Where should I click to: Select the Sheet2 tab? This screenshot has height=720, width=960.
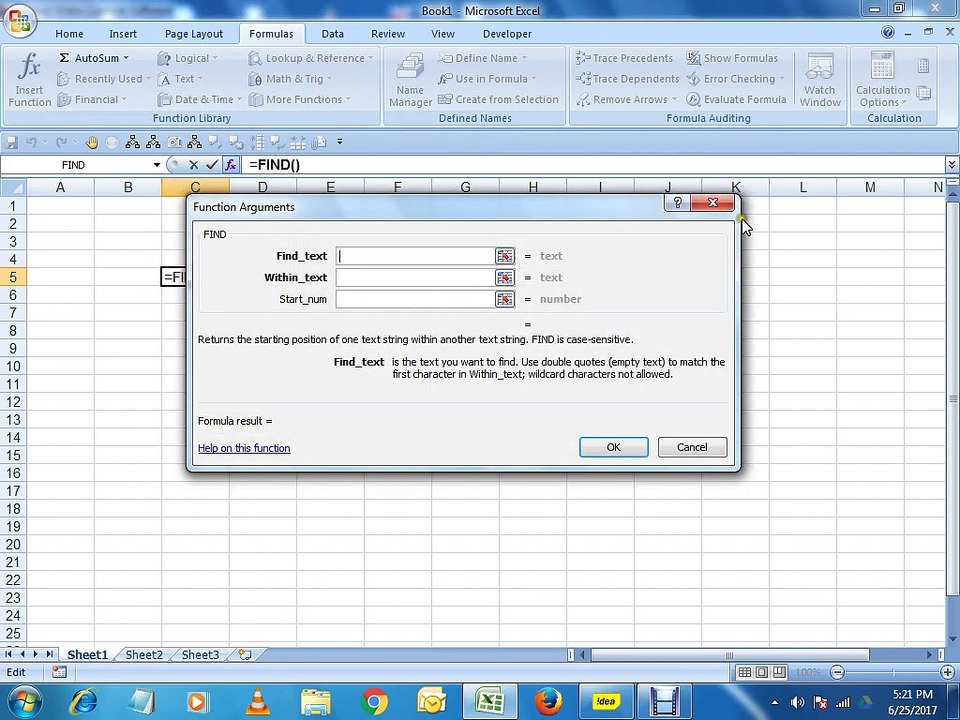pyautogui.click(x=144, y=654)
